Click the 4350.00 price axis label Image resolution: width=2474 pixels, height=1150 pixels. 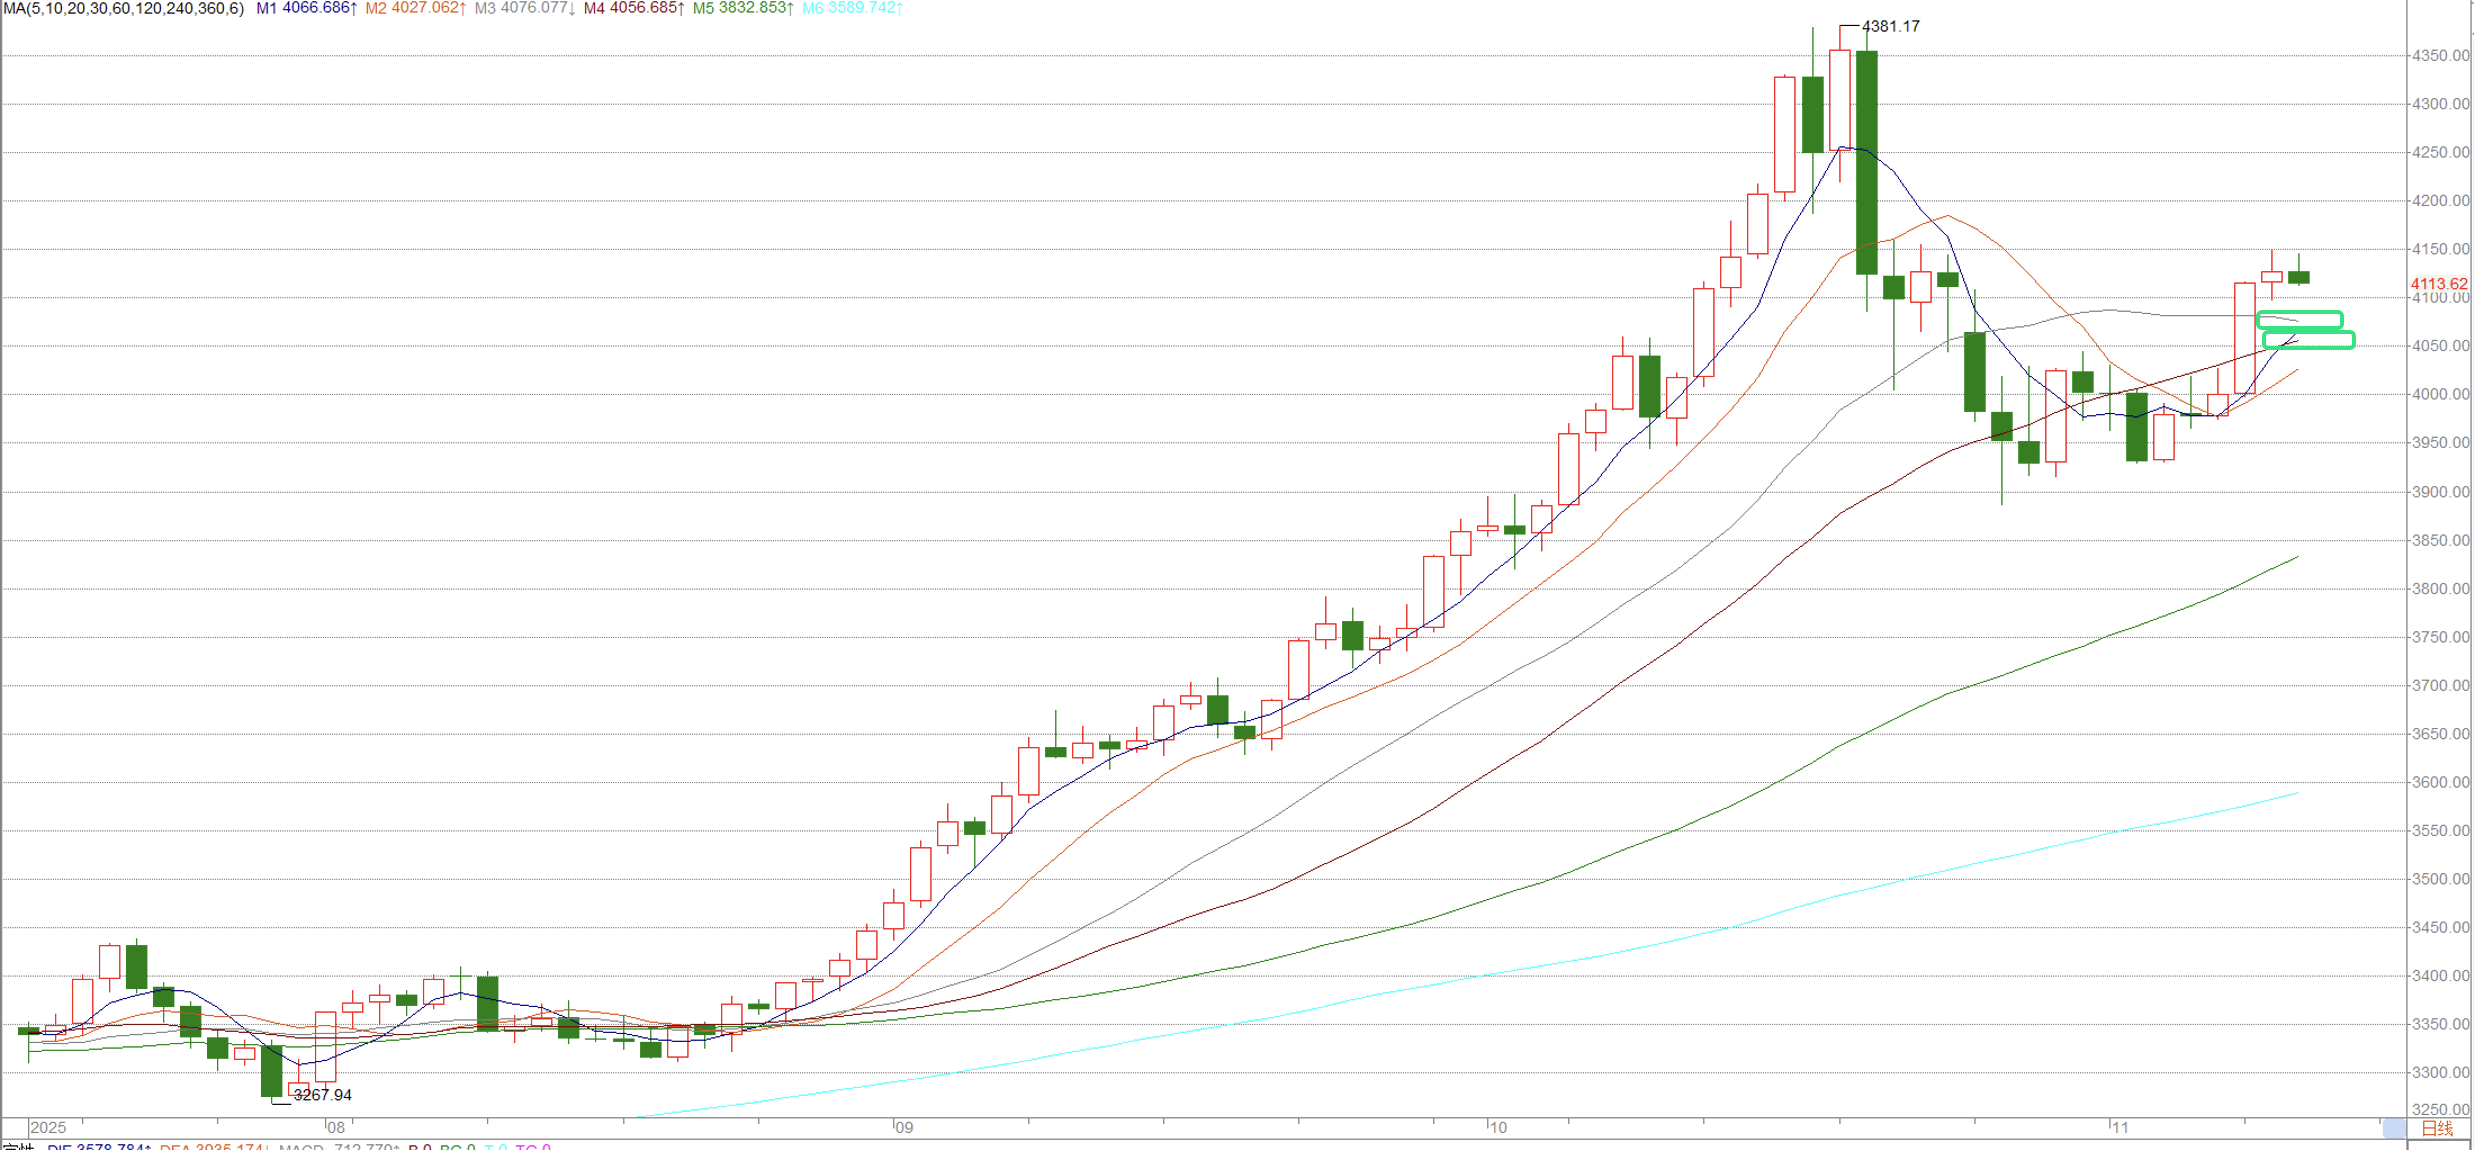[2440, 56]
